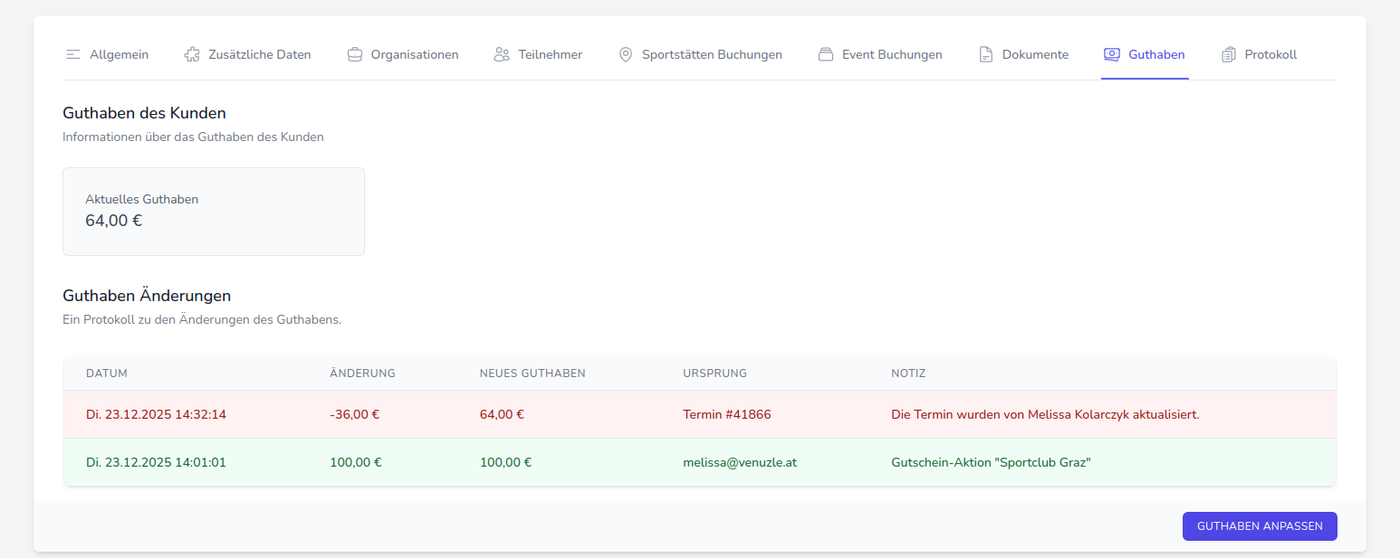Switch to the Allgemein tab
Image resolution: width=1400 pixels, height=558 pixels.
[107, 54]
